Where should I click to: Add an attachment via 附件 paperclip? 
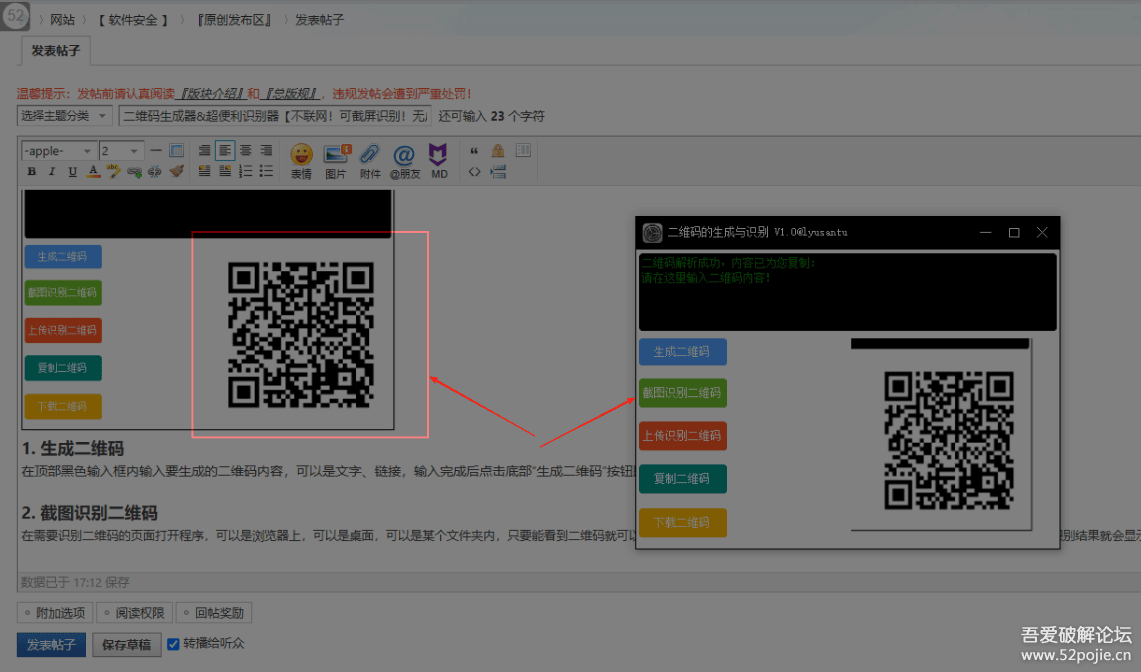click(x=370, y=161)
